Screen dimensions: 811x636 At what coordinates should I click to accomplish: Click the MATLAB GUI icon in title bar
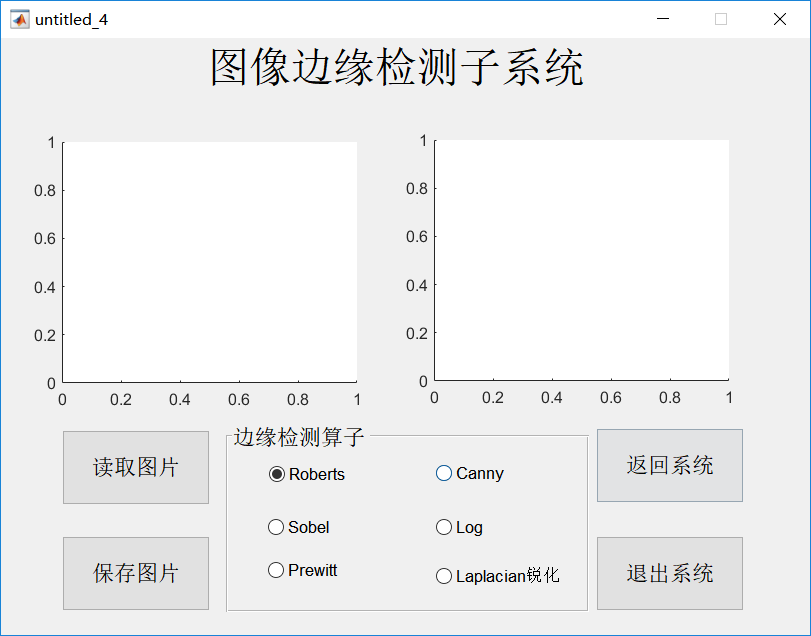click(18, 18)
